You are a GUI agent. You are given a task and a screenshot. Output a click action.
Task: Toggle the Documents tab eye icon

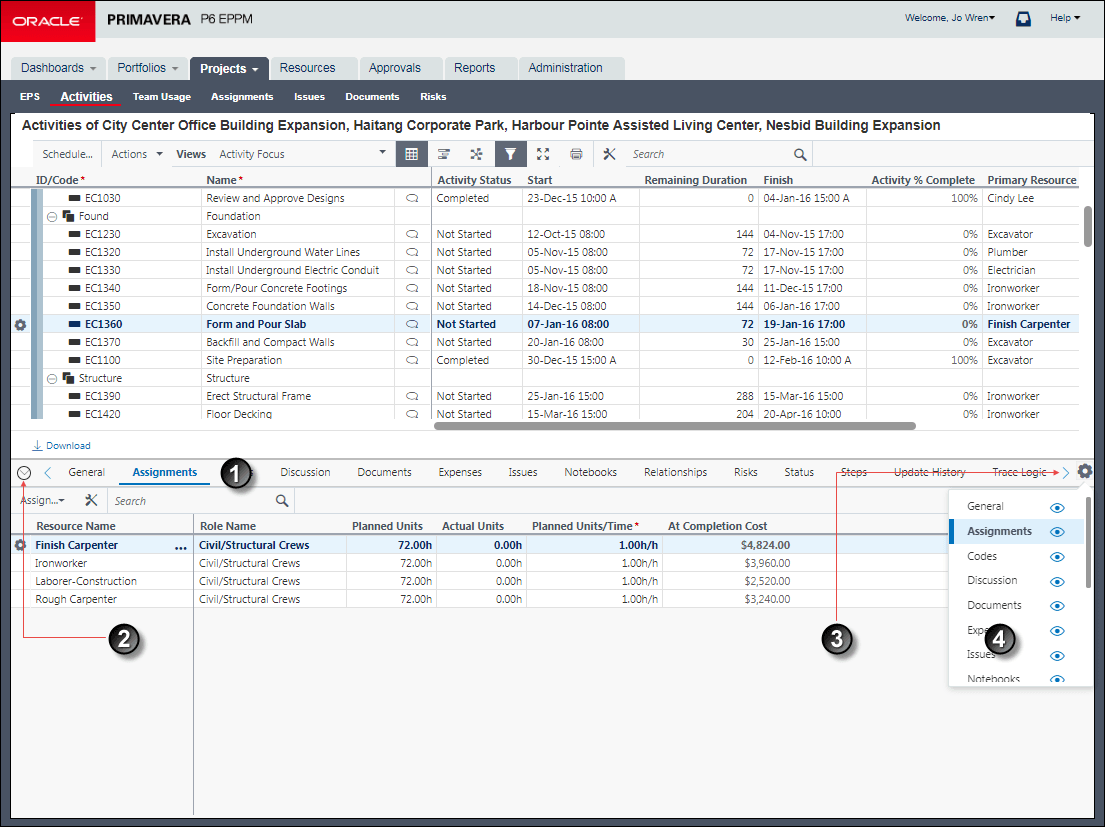pyautogui.click(x=1057, y=606)
